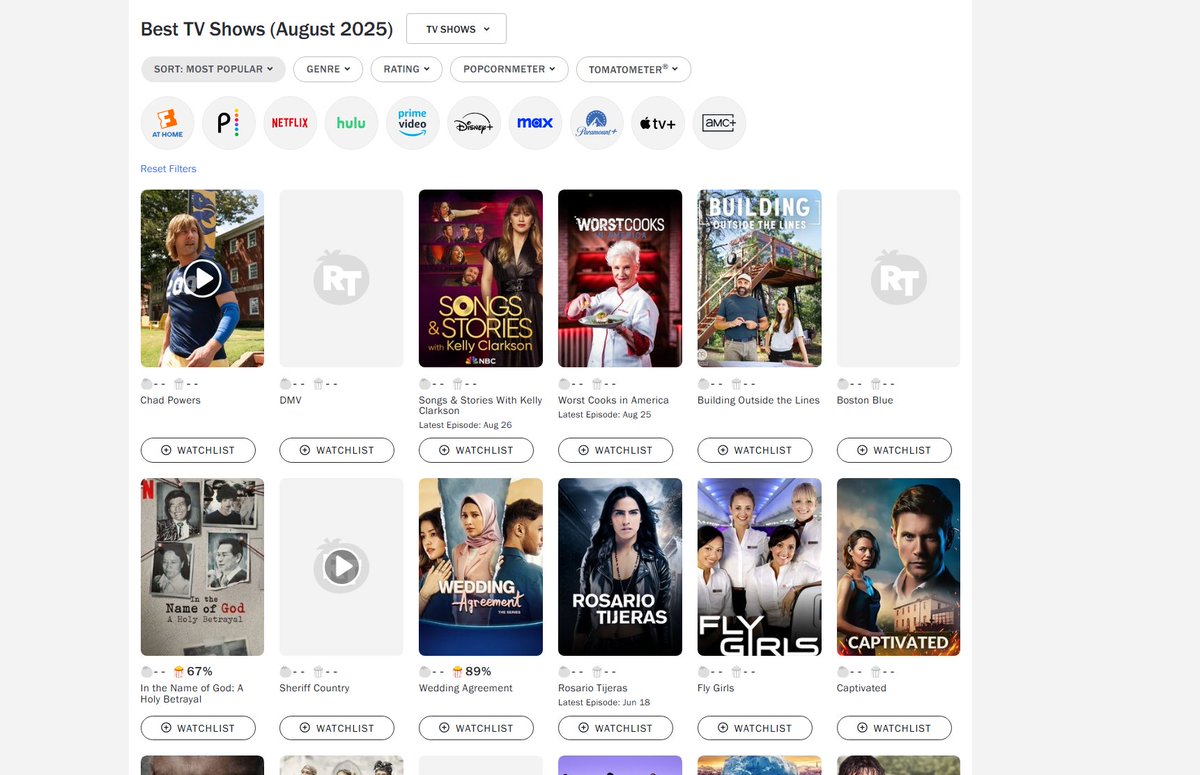Image resolution: width=1200 pixels, height=775 pixels.
Task: Click Songs & Stories With Kelly Clarkson title
Action: [481, 405]
